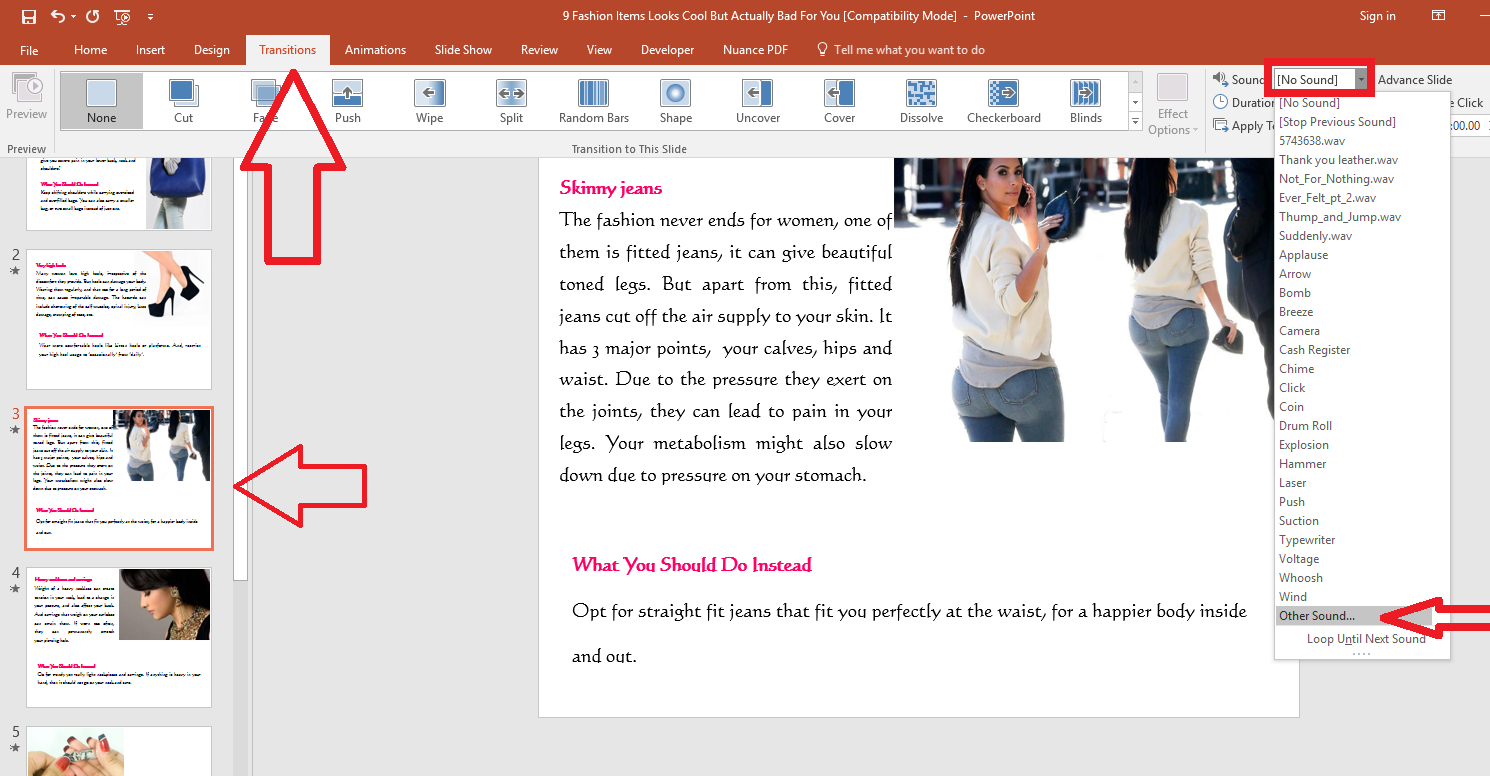Screen dimensions: 1490x776
Task: Select the Push transition
Action: [x=347, y=100]
